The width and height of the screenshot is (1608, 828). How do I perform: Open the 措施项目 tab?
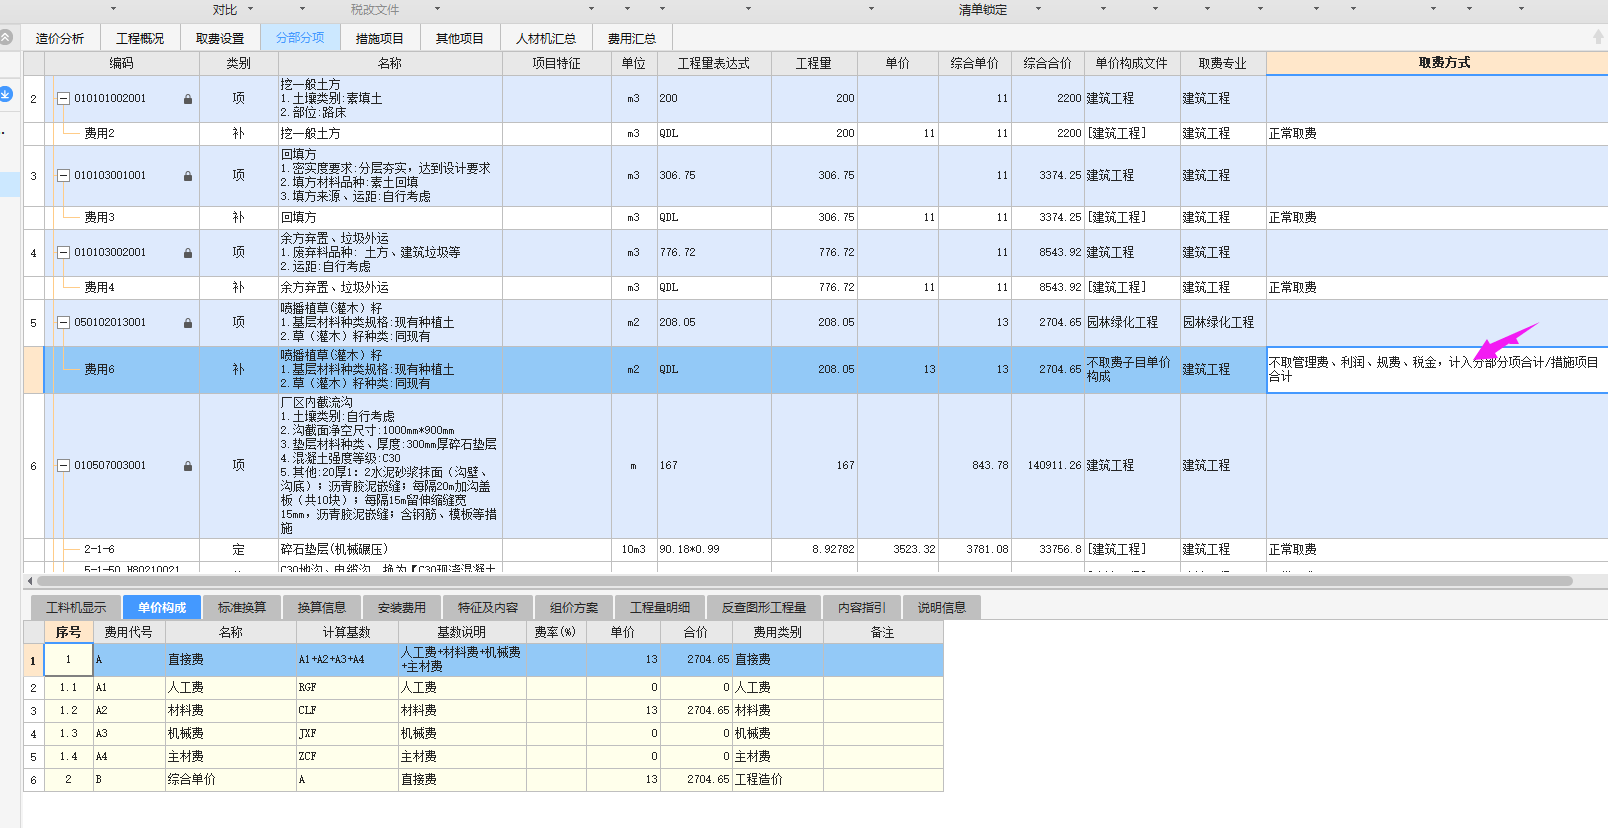(380, 38)
